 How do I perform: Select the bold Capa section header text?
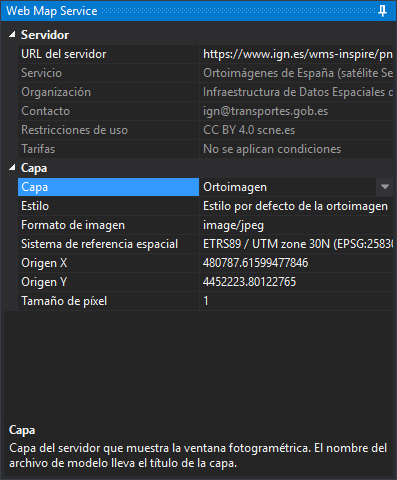(34, 168)
